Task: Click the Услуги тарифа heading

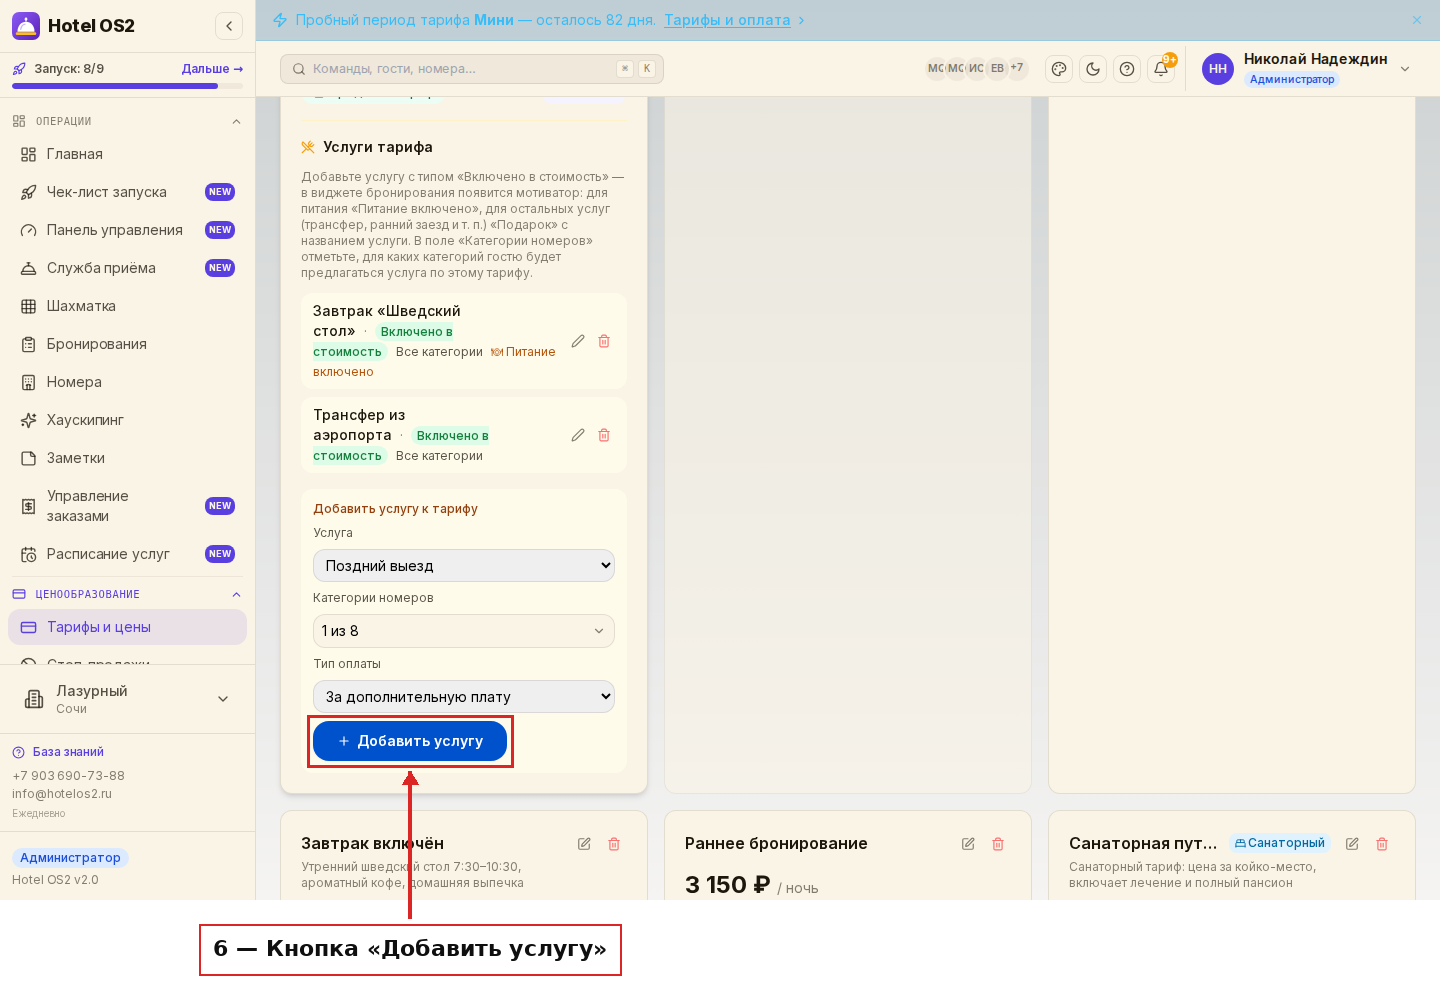Action: [378, 147]
